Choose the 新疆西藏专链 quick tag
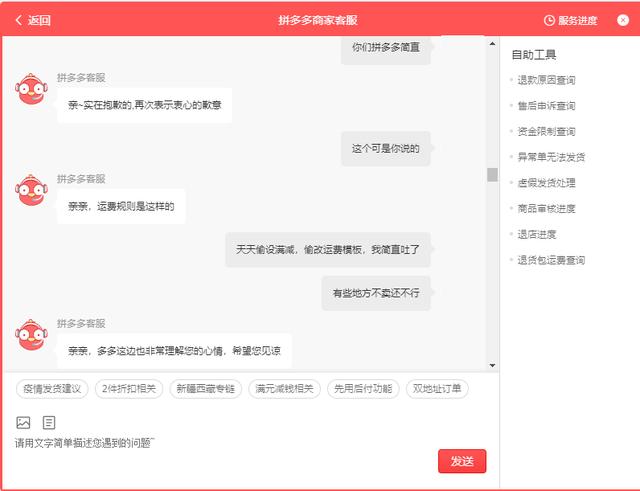640x491 pixels. (206, 389)
